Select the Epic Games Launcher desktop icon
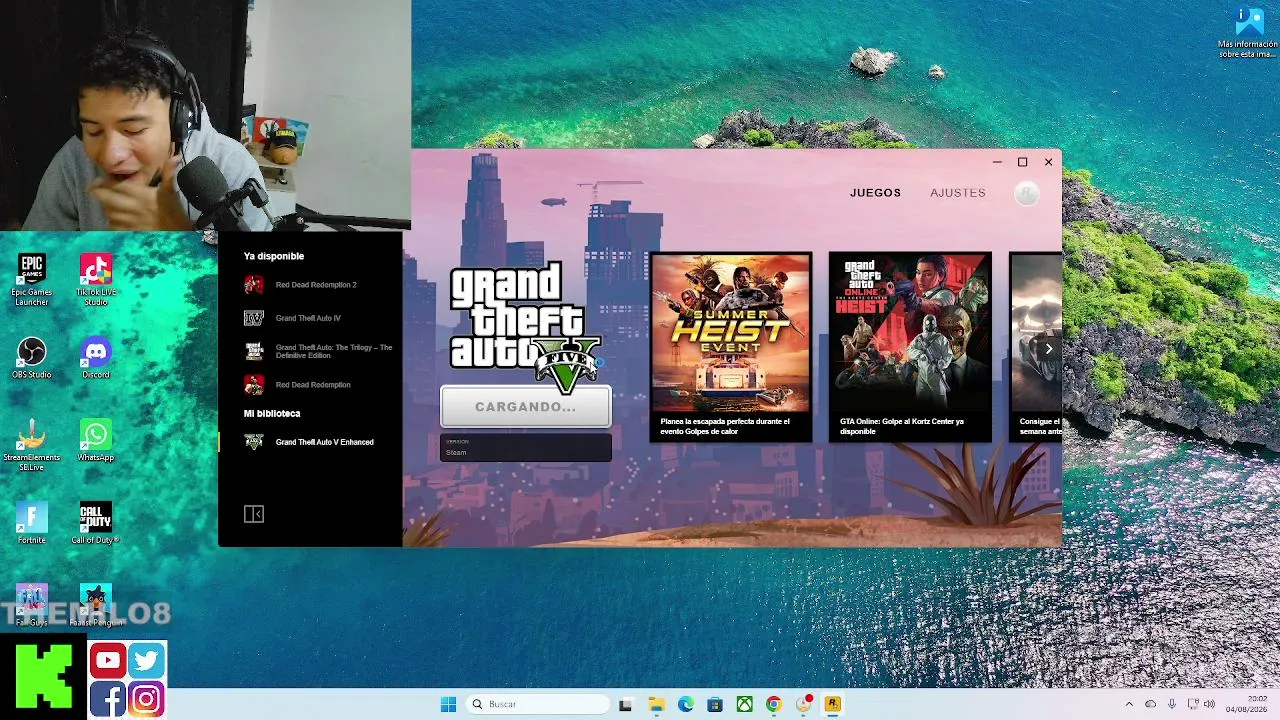 click(32, 280)
